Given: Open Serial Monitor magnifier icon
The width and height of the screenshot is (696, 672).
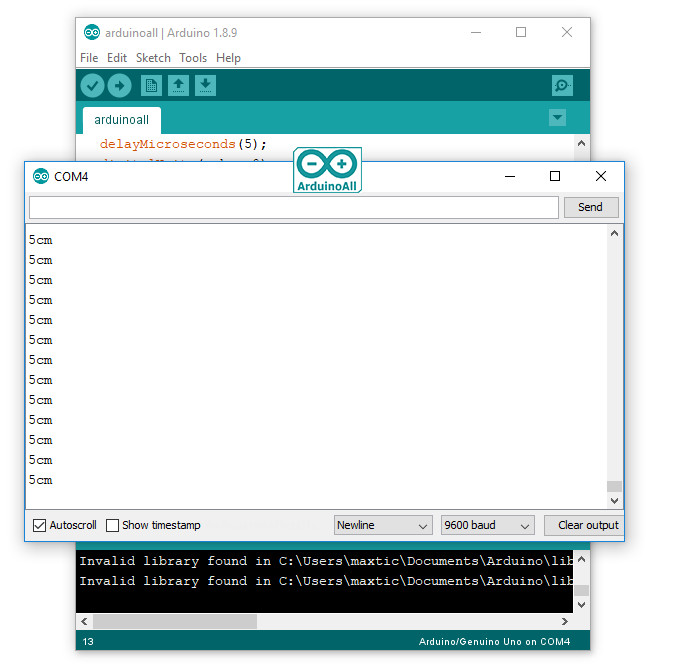Looking at the screenshot, I should (x=562, y=85).
